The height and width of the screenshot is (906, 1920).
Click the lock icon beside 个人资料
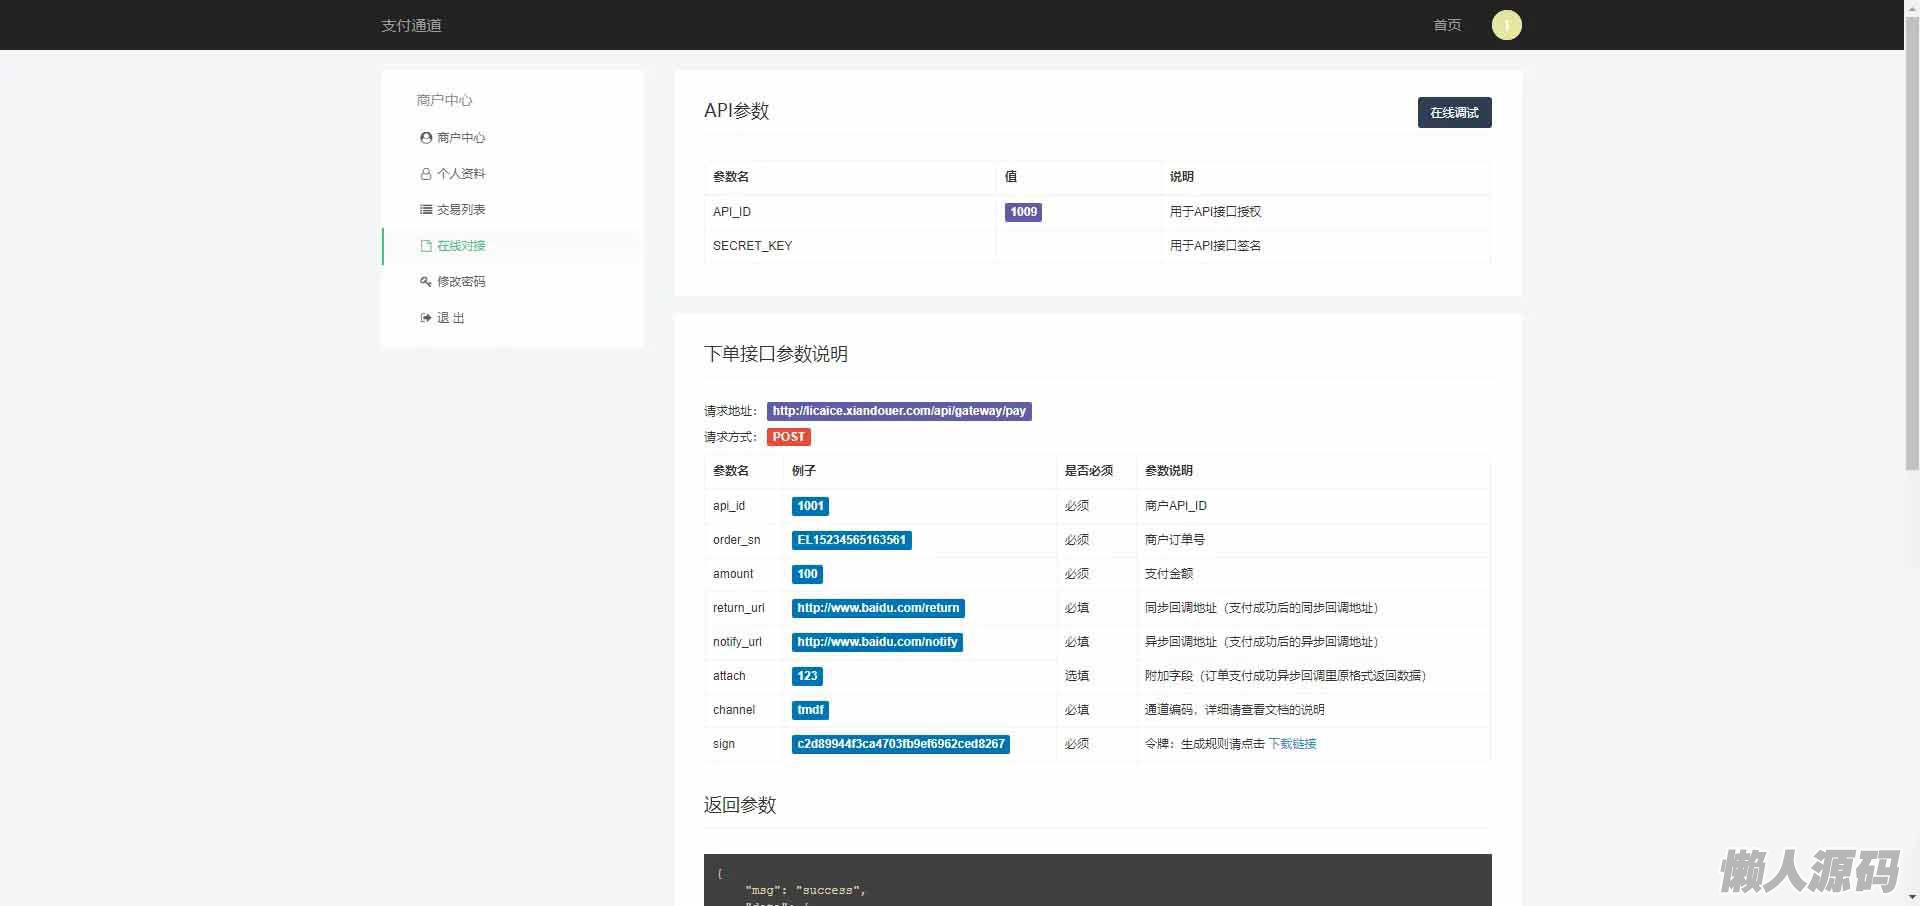coord(426,174)
